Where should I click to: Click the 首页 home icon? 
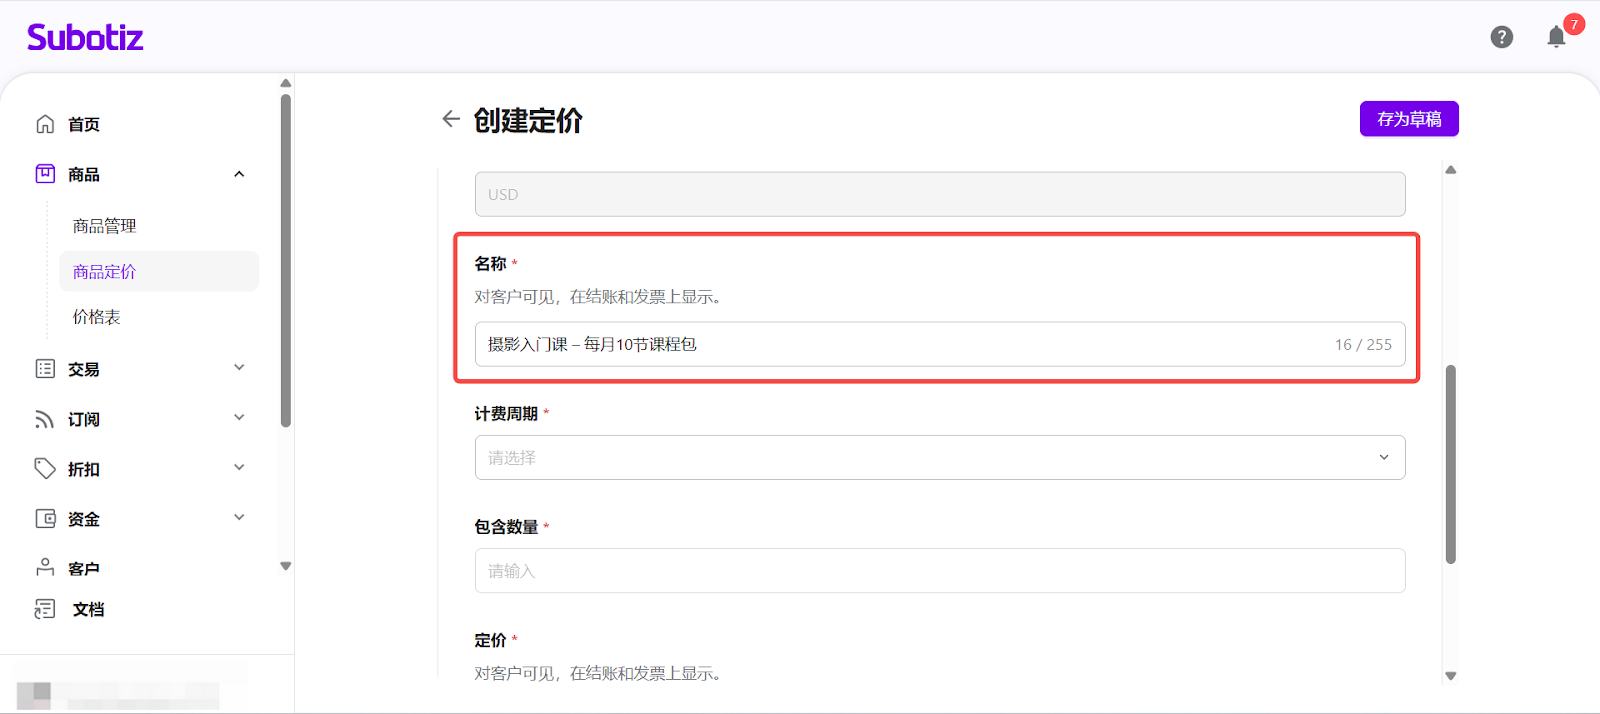point(45,124)
